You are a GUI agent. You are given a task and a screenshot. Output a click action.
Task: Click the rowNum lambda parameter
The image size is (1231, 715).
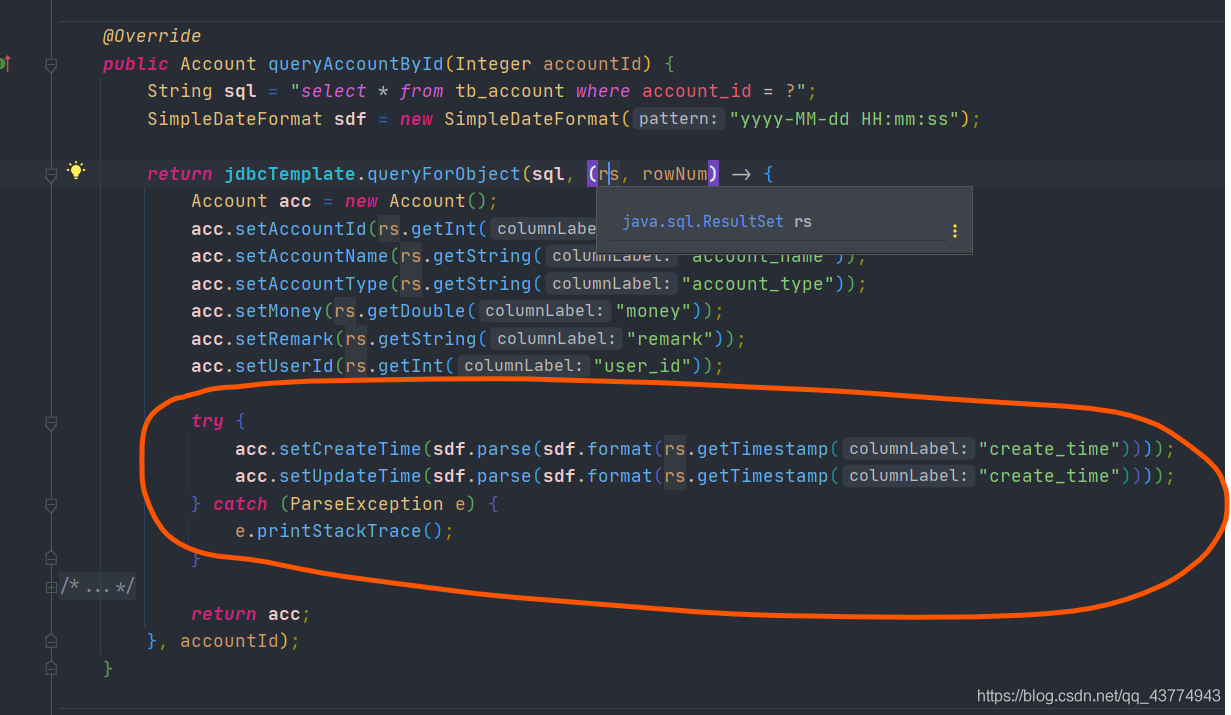[x=675, y=174]
